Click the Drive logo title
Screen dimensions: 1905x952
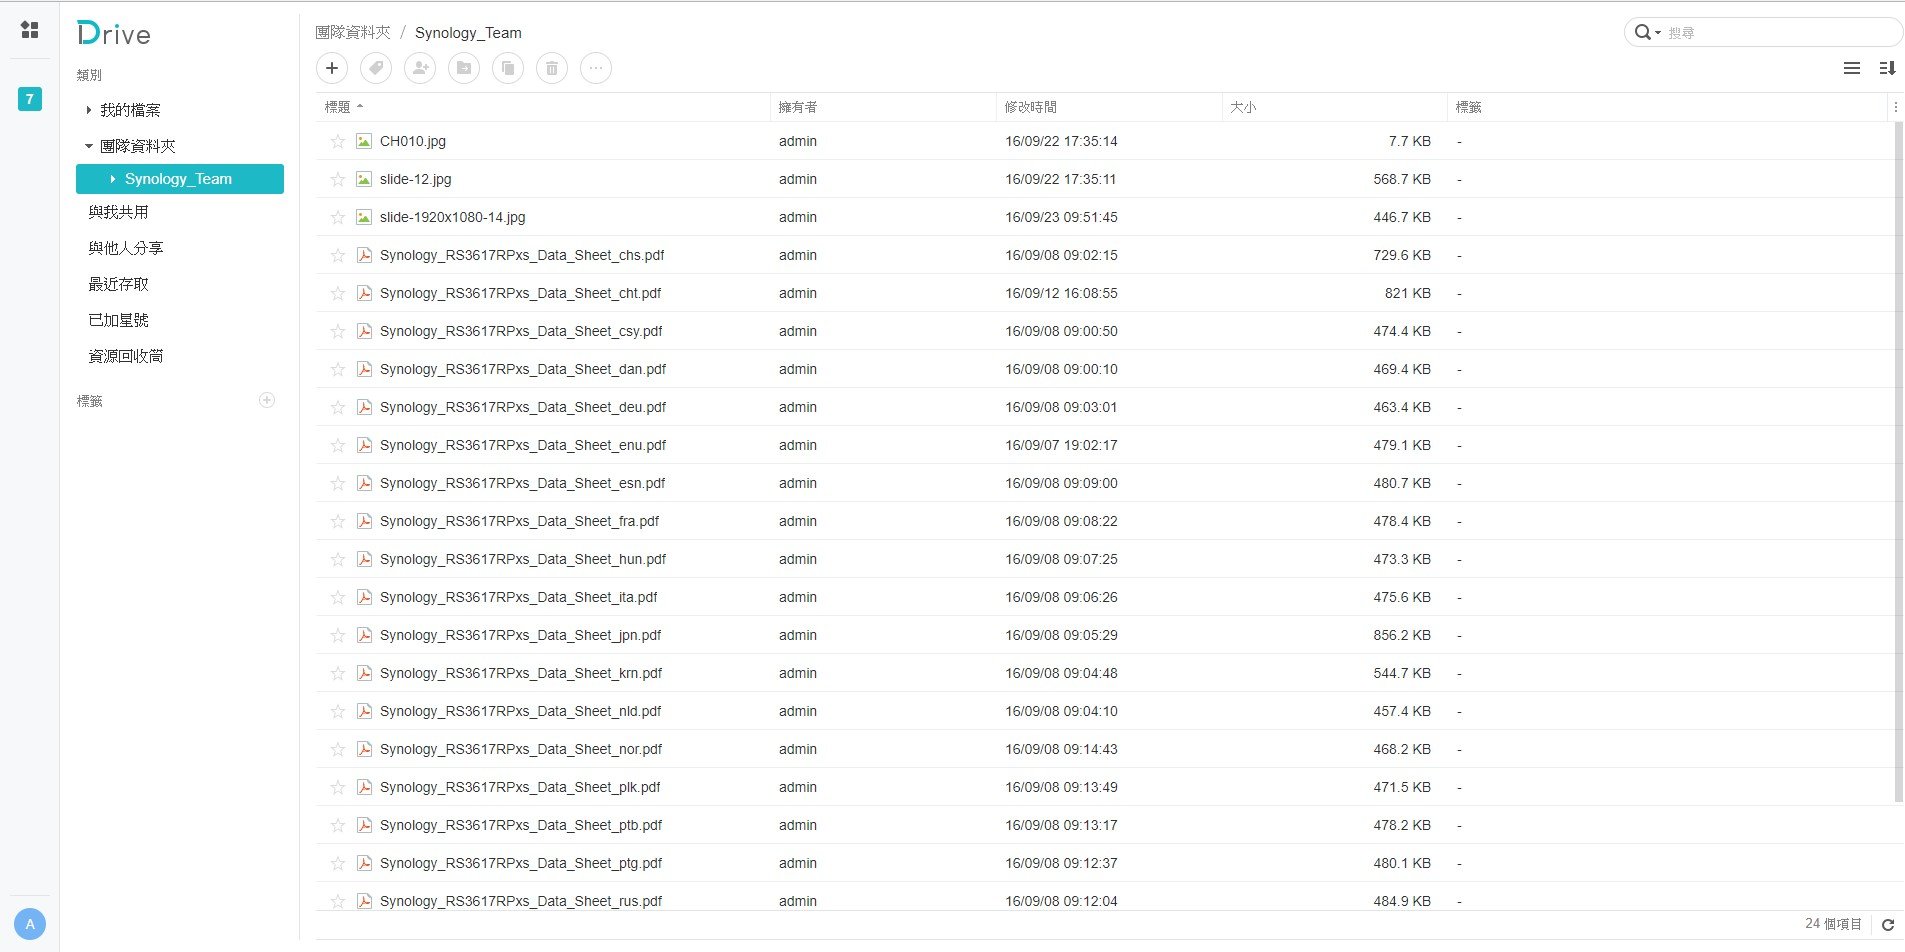click(x=114, y=34)
